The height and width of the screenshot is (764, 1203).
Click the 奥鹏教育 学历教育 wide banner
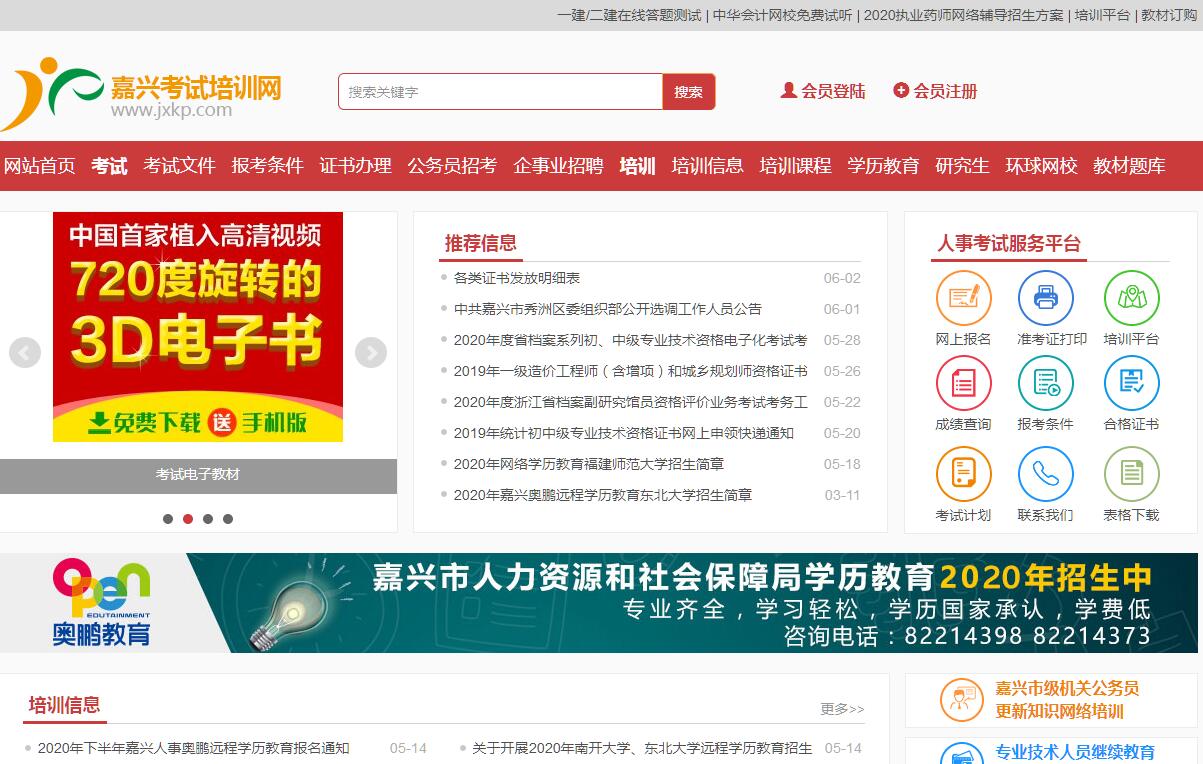[599, 603]
